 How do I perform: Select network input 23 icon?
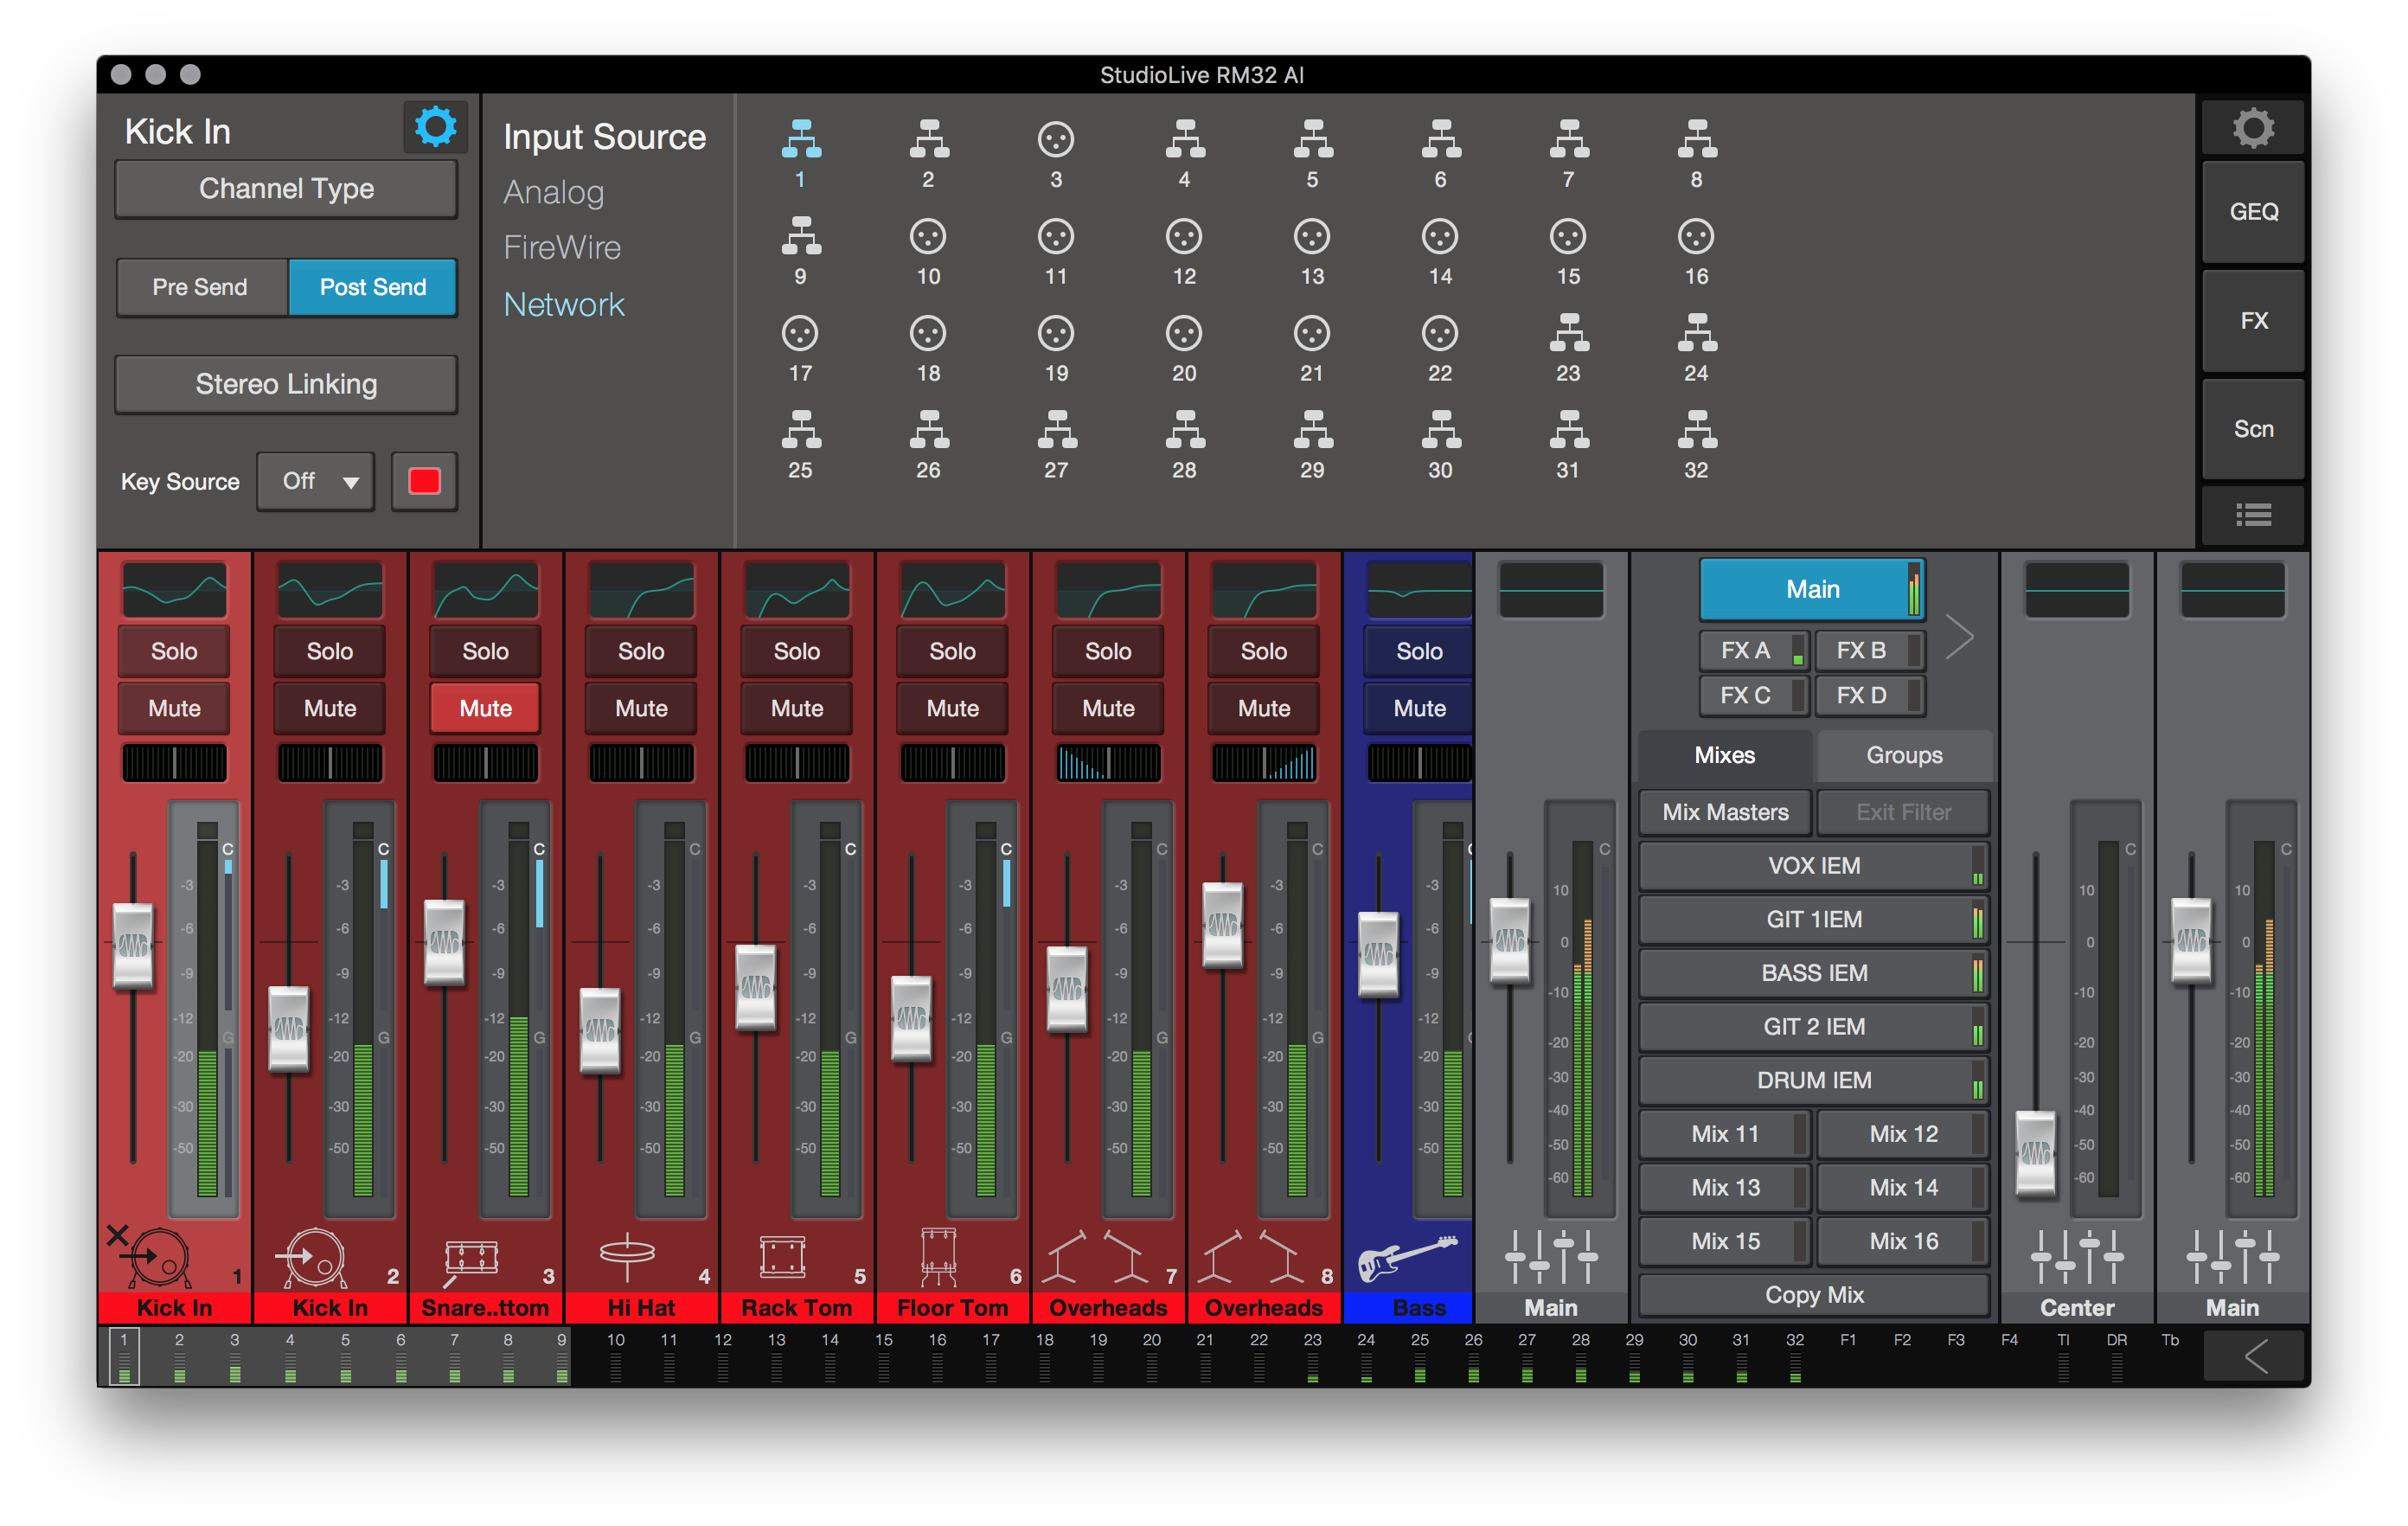tap(1569, 333)
